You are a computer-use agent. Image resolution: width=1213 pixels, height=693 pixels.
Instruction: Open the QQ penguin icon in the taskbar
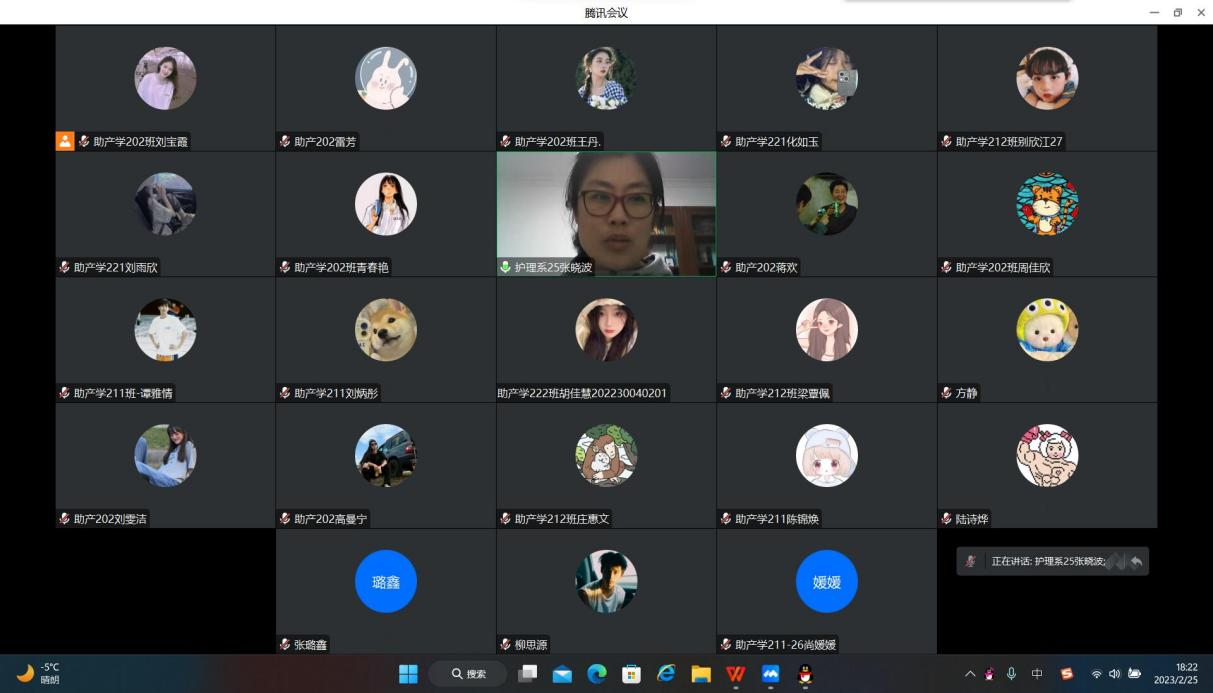coord(805,674)
